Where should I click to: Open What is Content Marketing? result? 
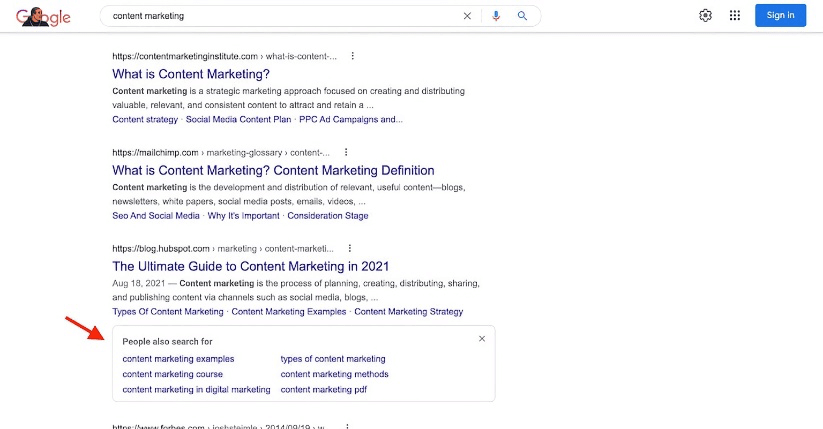pos(191,74)
